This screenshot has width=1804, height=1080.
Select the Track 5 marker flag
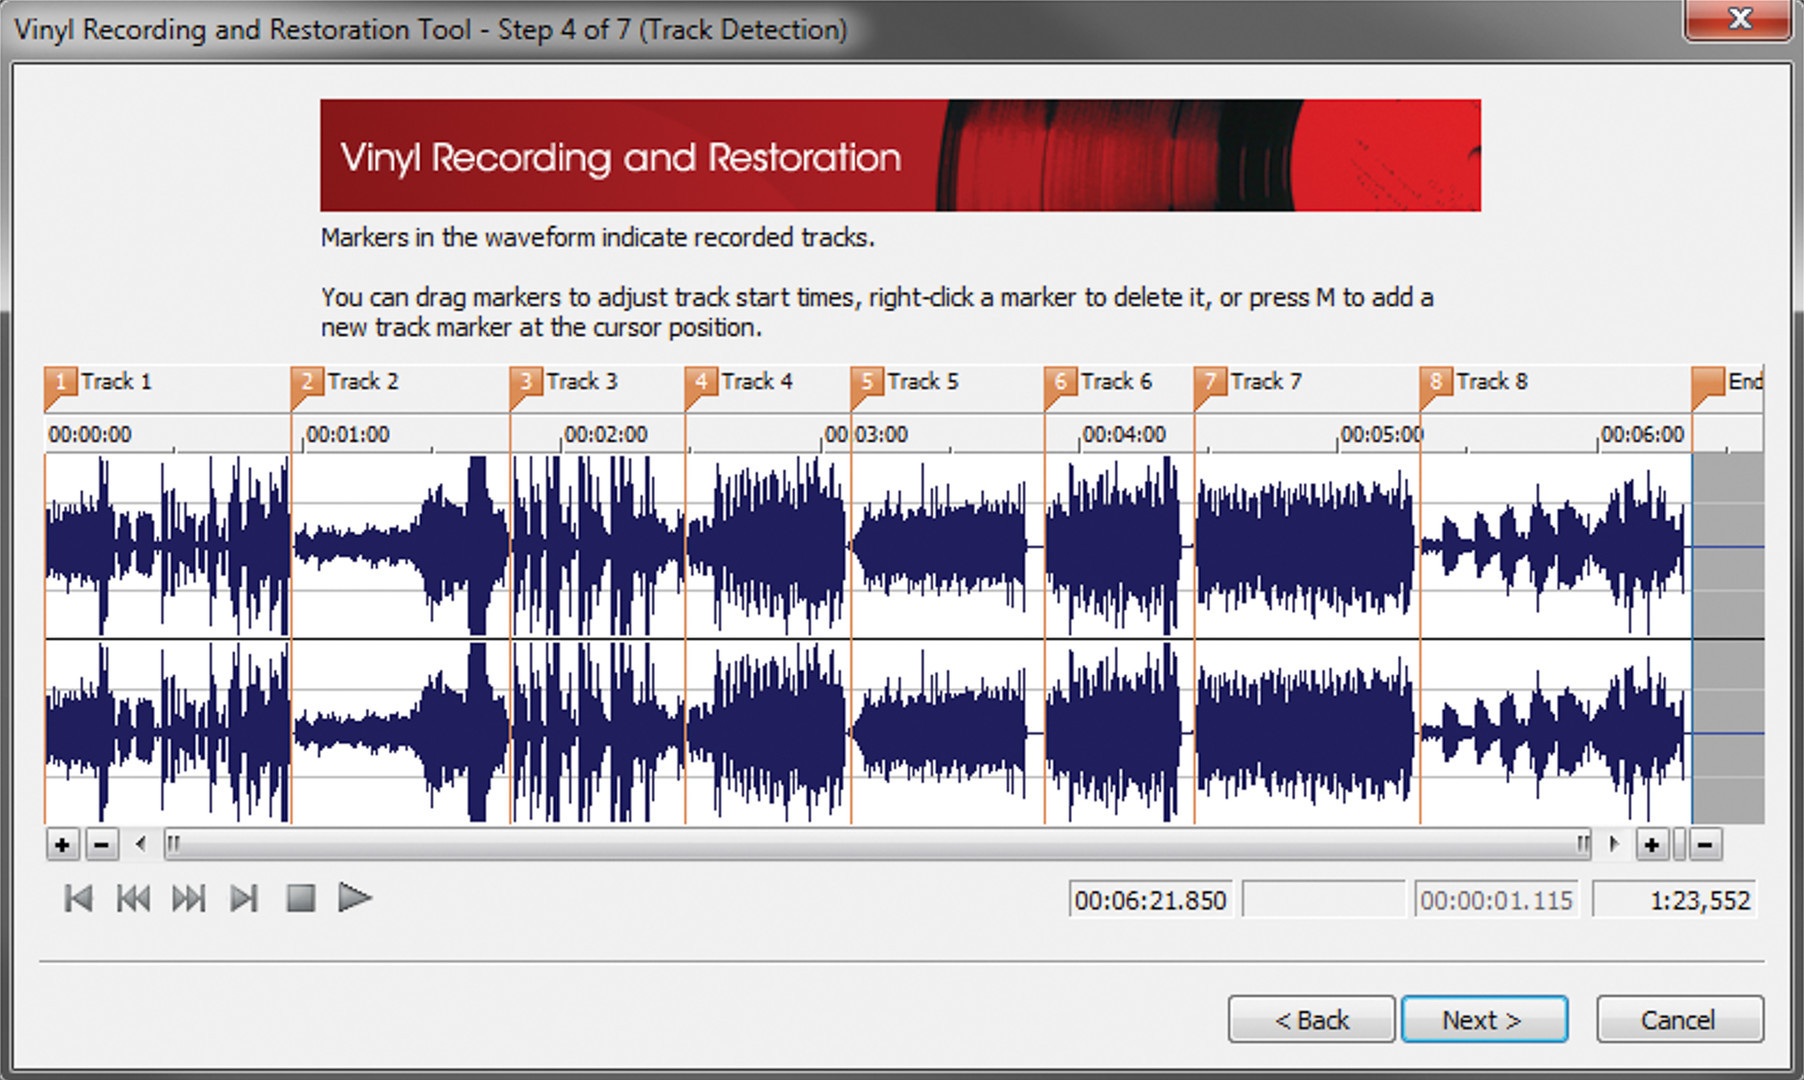(x=867, y=384)
